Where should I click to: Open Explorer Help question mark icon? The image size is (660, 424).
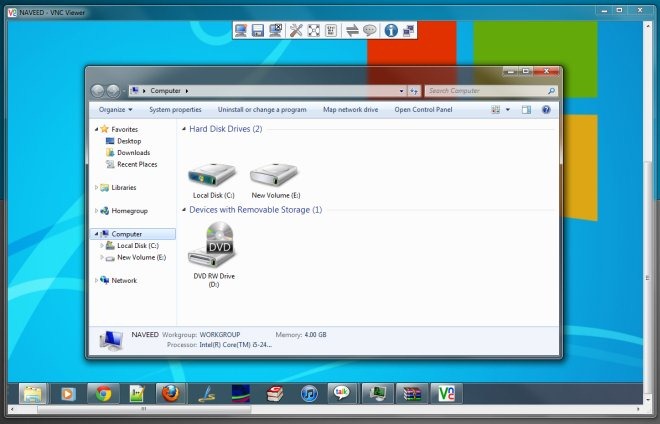(x=546, y=110)
